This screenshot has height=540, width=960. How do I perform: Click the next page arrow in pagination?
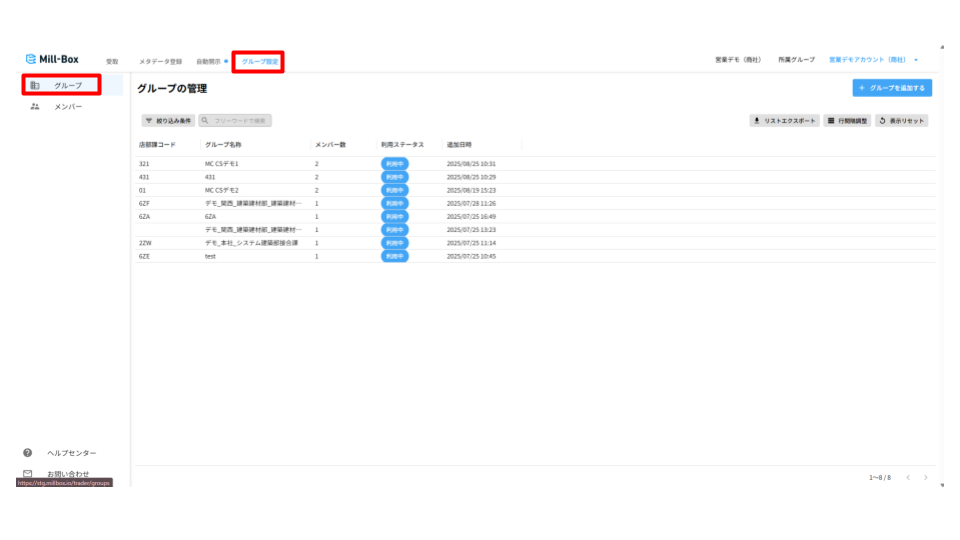926,478
